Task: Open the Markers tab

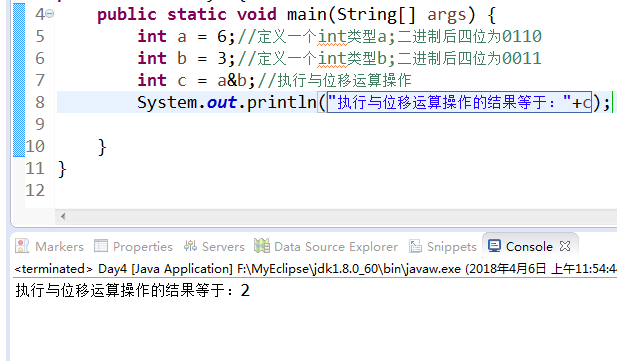Action: [x=50, y=246]
